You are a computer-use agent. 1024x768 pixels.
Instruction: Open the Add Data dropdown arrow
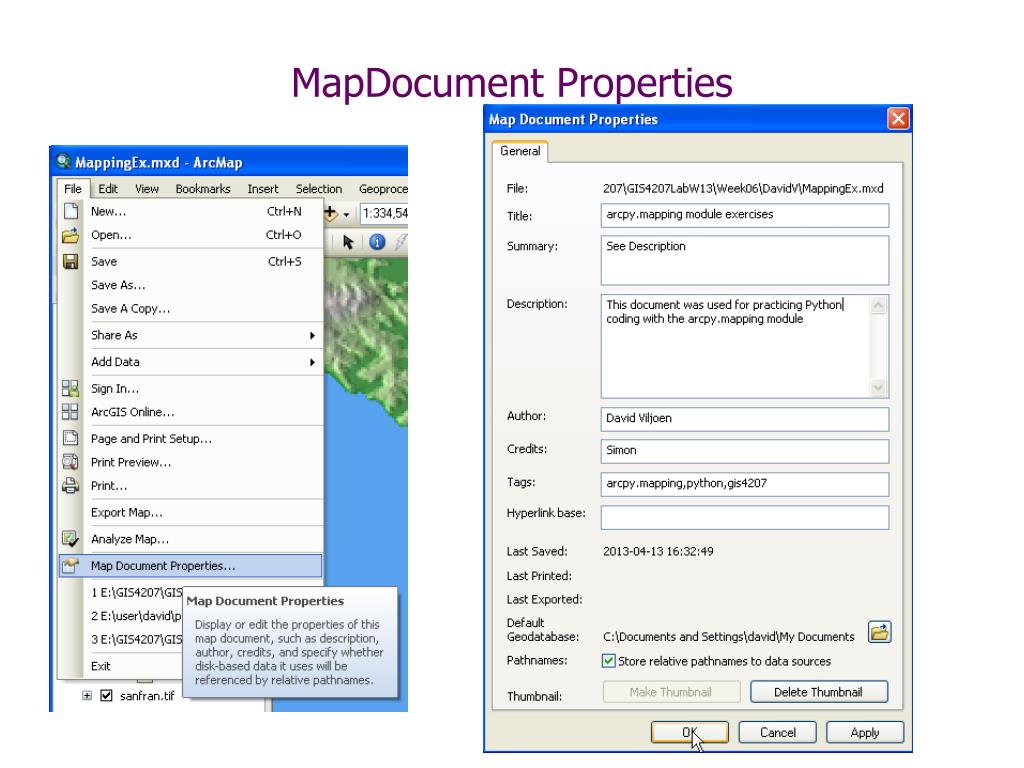[346, 214]
